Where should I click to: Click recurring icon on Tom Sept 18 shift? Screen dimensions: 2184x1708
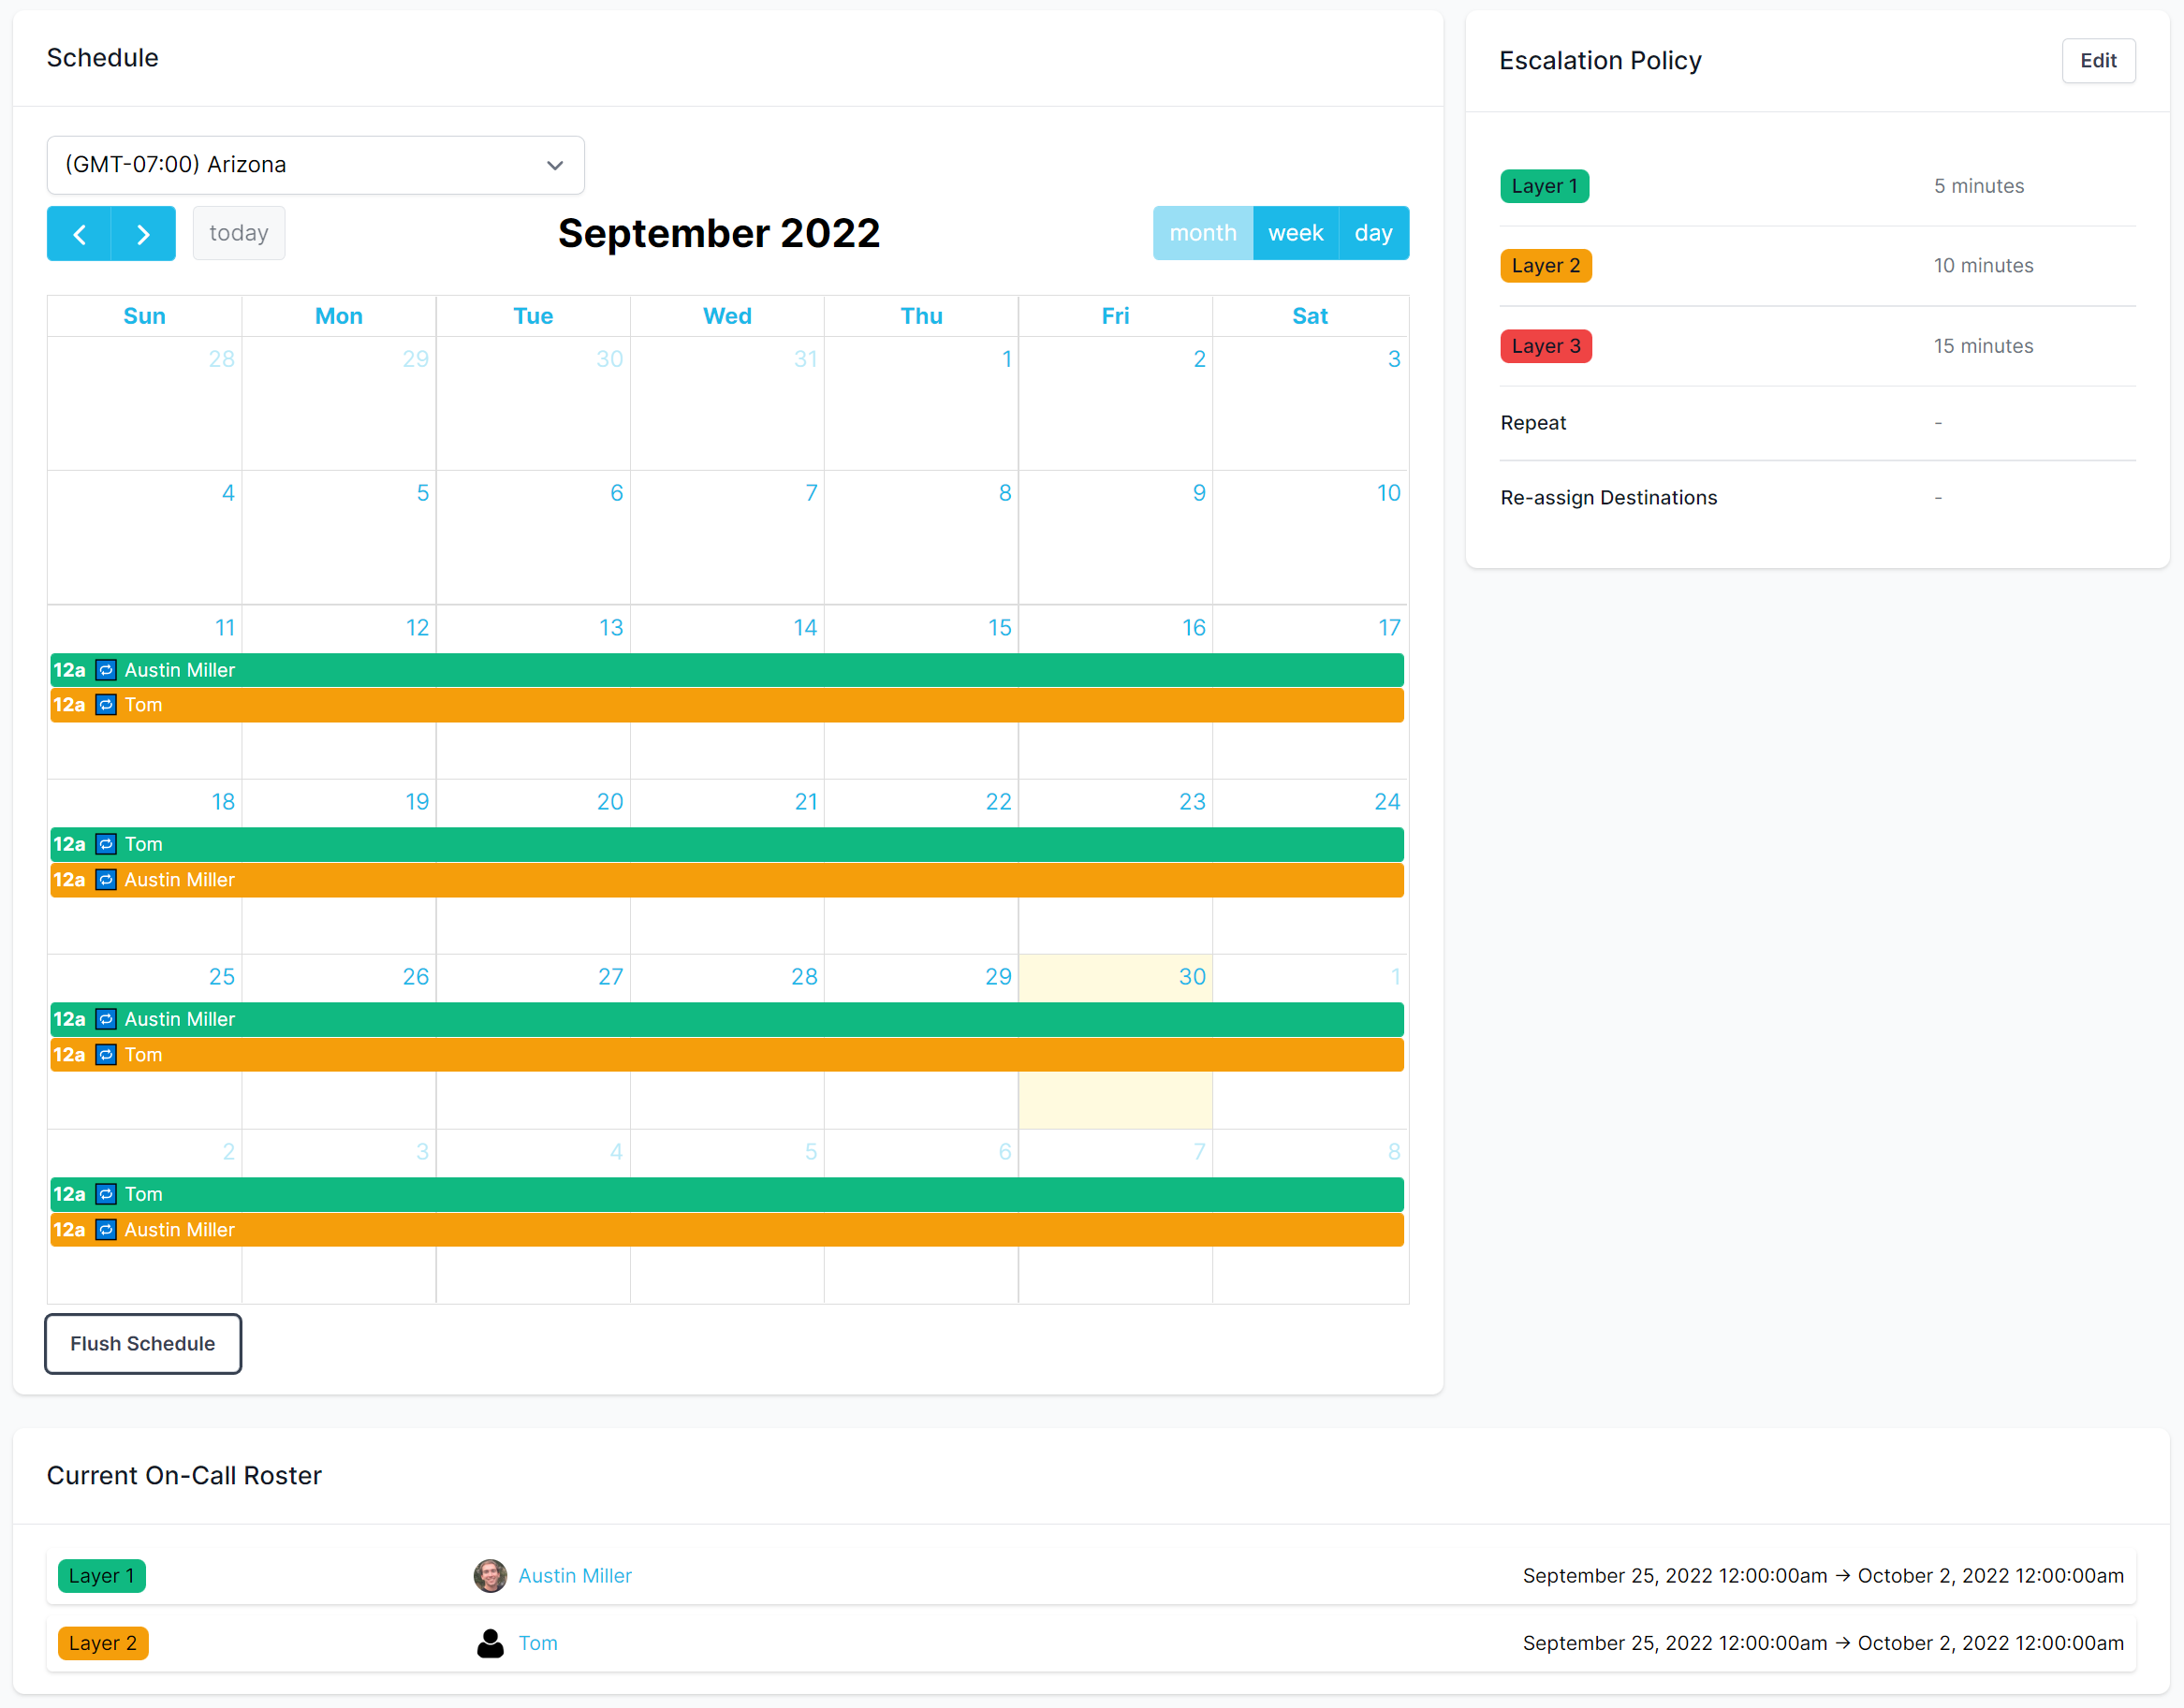coord(106,844)
